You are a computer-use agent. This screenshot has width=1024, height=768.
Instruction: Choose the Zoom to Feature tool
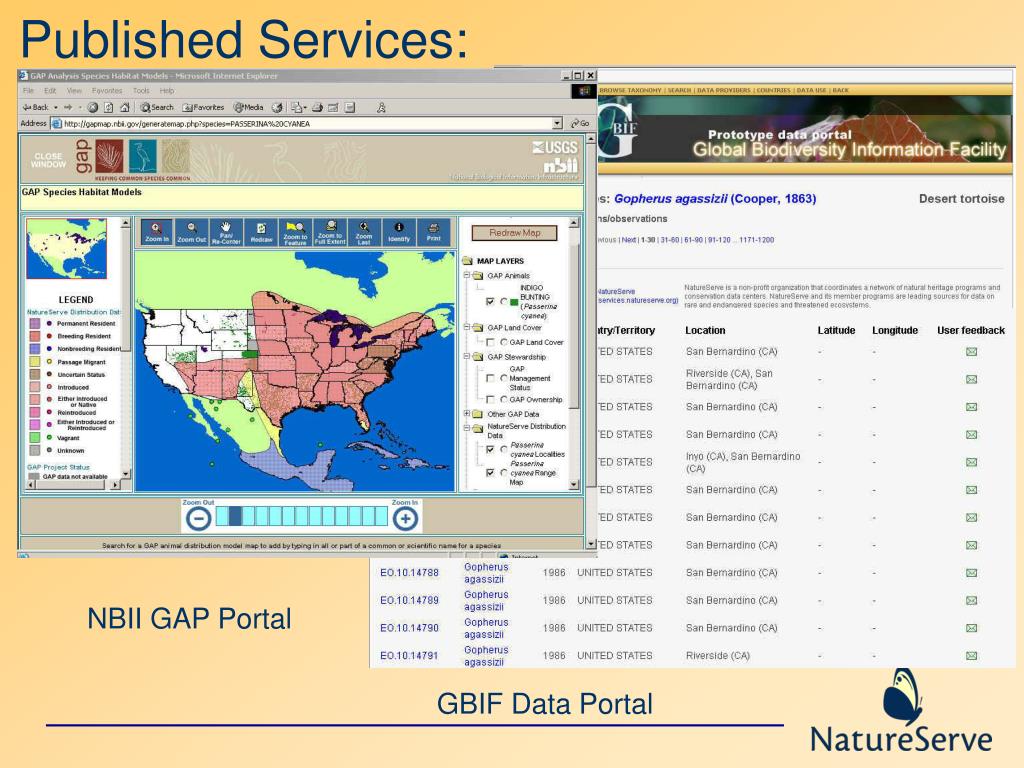(x=295, y=232)
